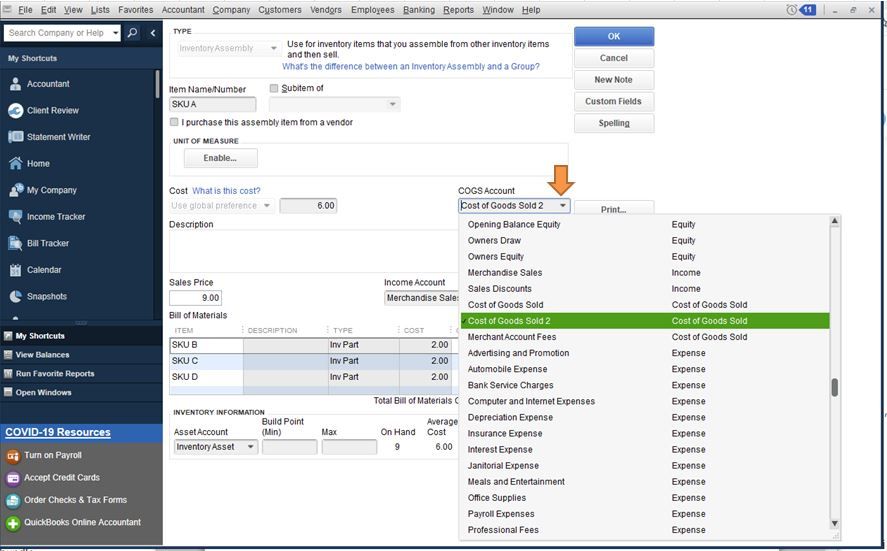Open the Income Account dropdown
The image size is (887, 551).
[422, 298]
